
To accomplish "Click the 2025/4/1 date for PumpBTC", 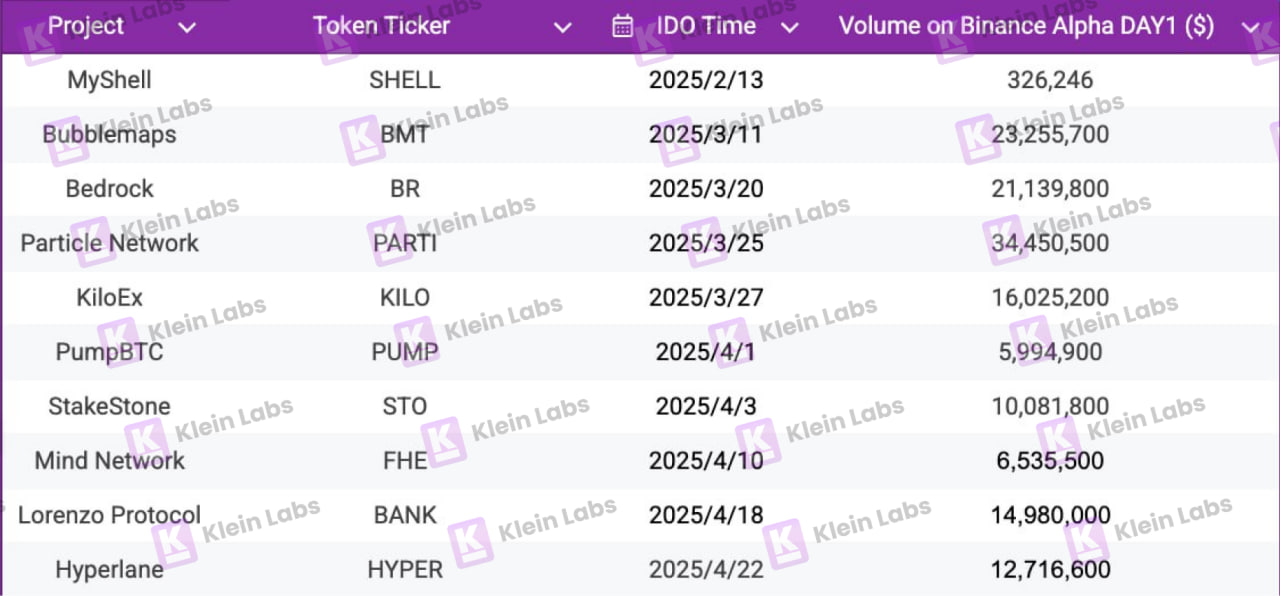I will tap(707, 352).
